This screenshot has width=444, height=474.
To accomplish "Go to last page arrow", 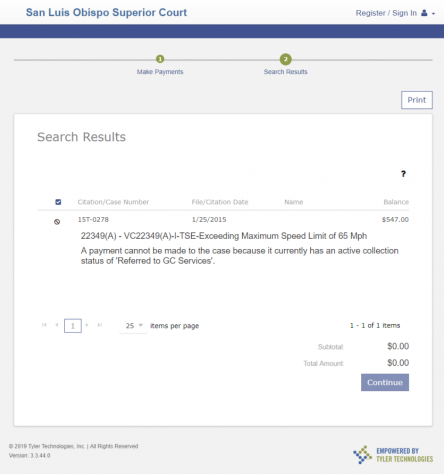I will [x=100, y=325].
